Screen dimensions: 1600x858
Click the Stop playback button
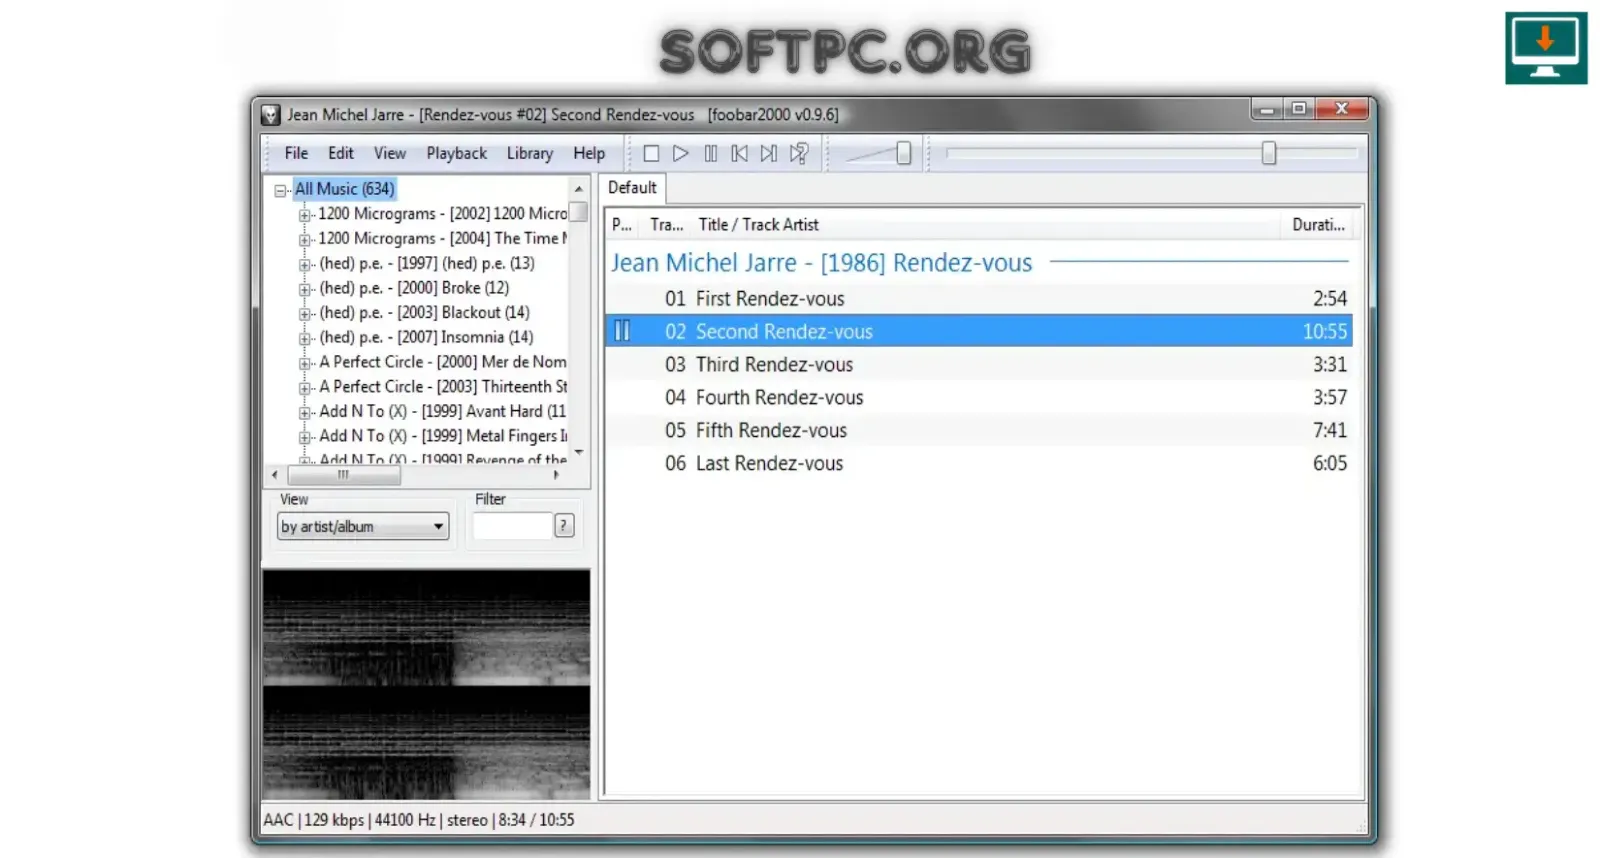click(651, 153)
